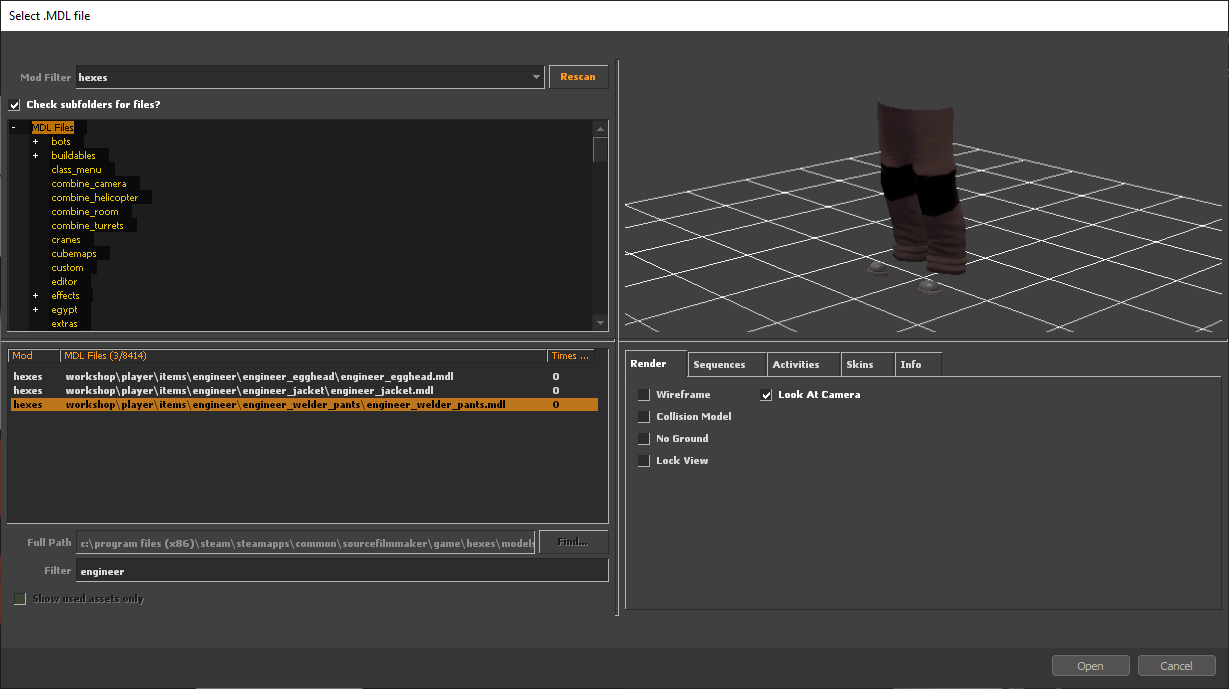This screenshot has height=689, width=1229.
Task: Select the combine_room folder
Action: tap(85, 212)
